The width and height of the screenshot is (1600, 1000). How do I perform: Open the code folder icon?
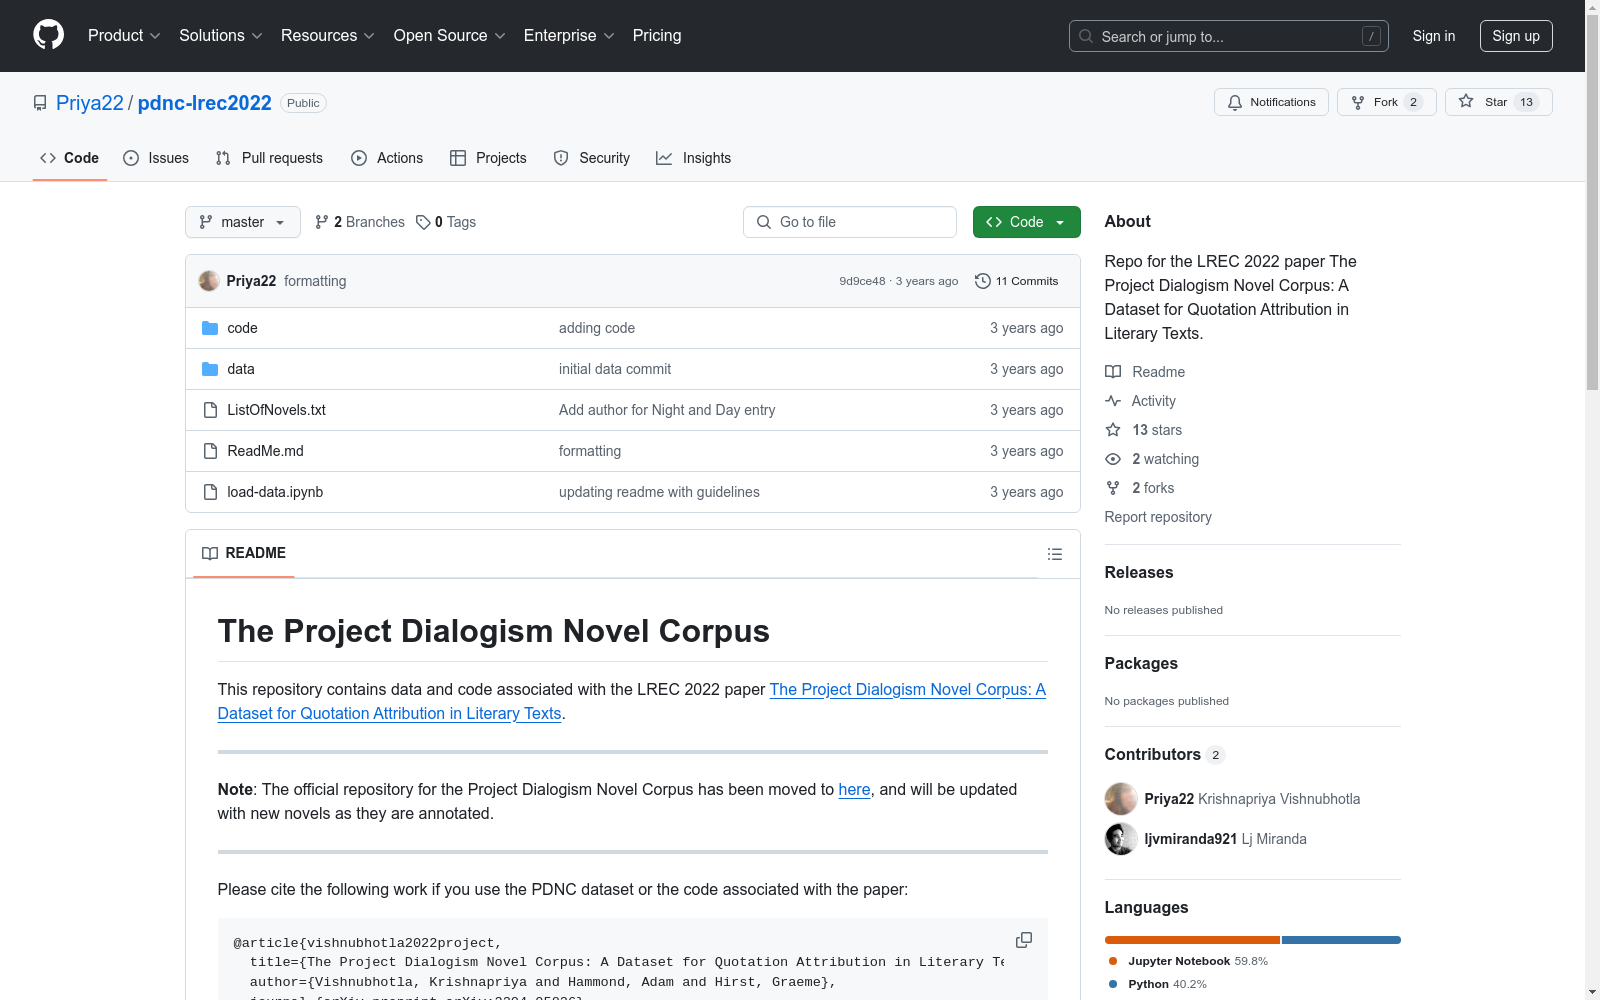[x=210, y=328]
